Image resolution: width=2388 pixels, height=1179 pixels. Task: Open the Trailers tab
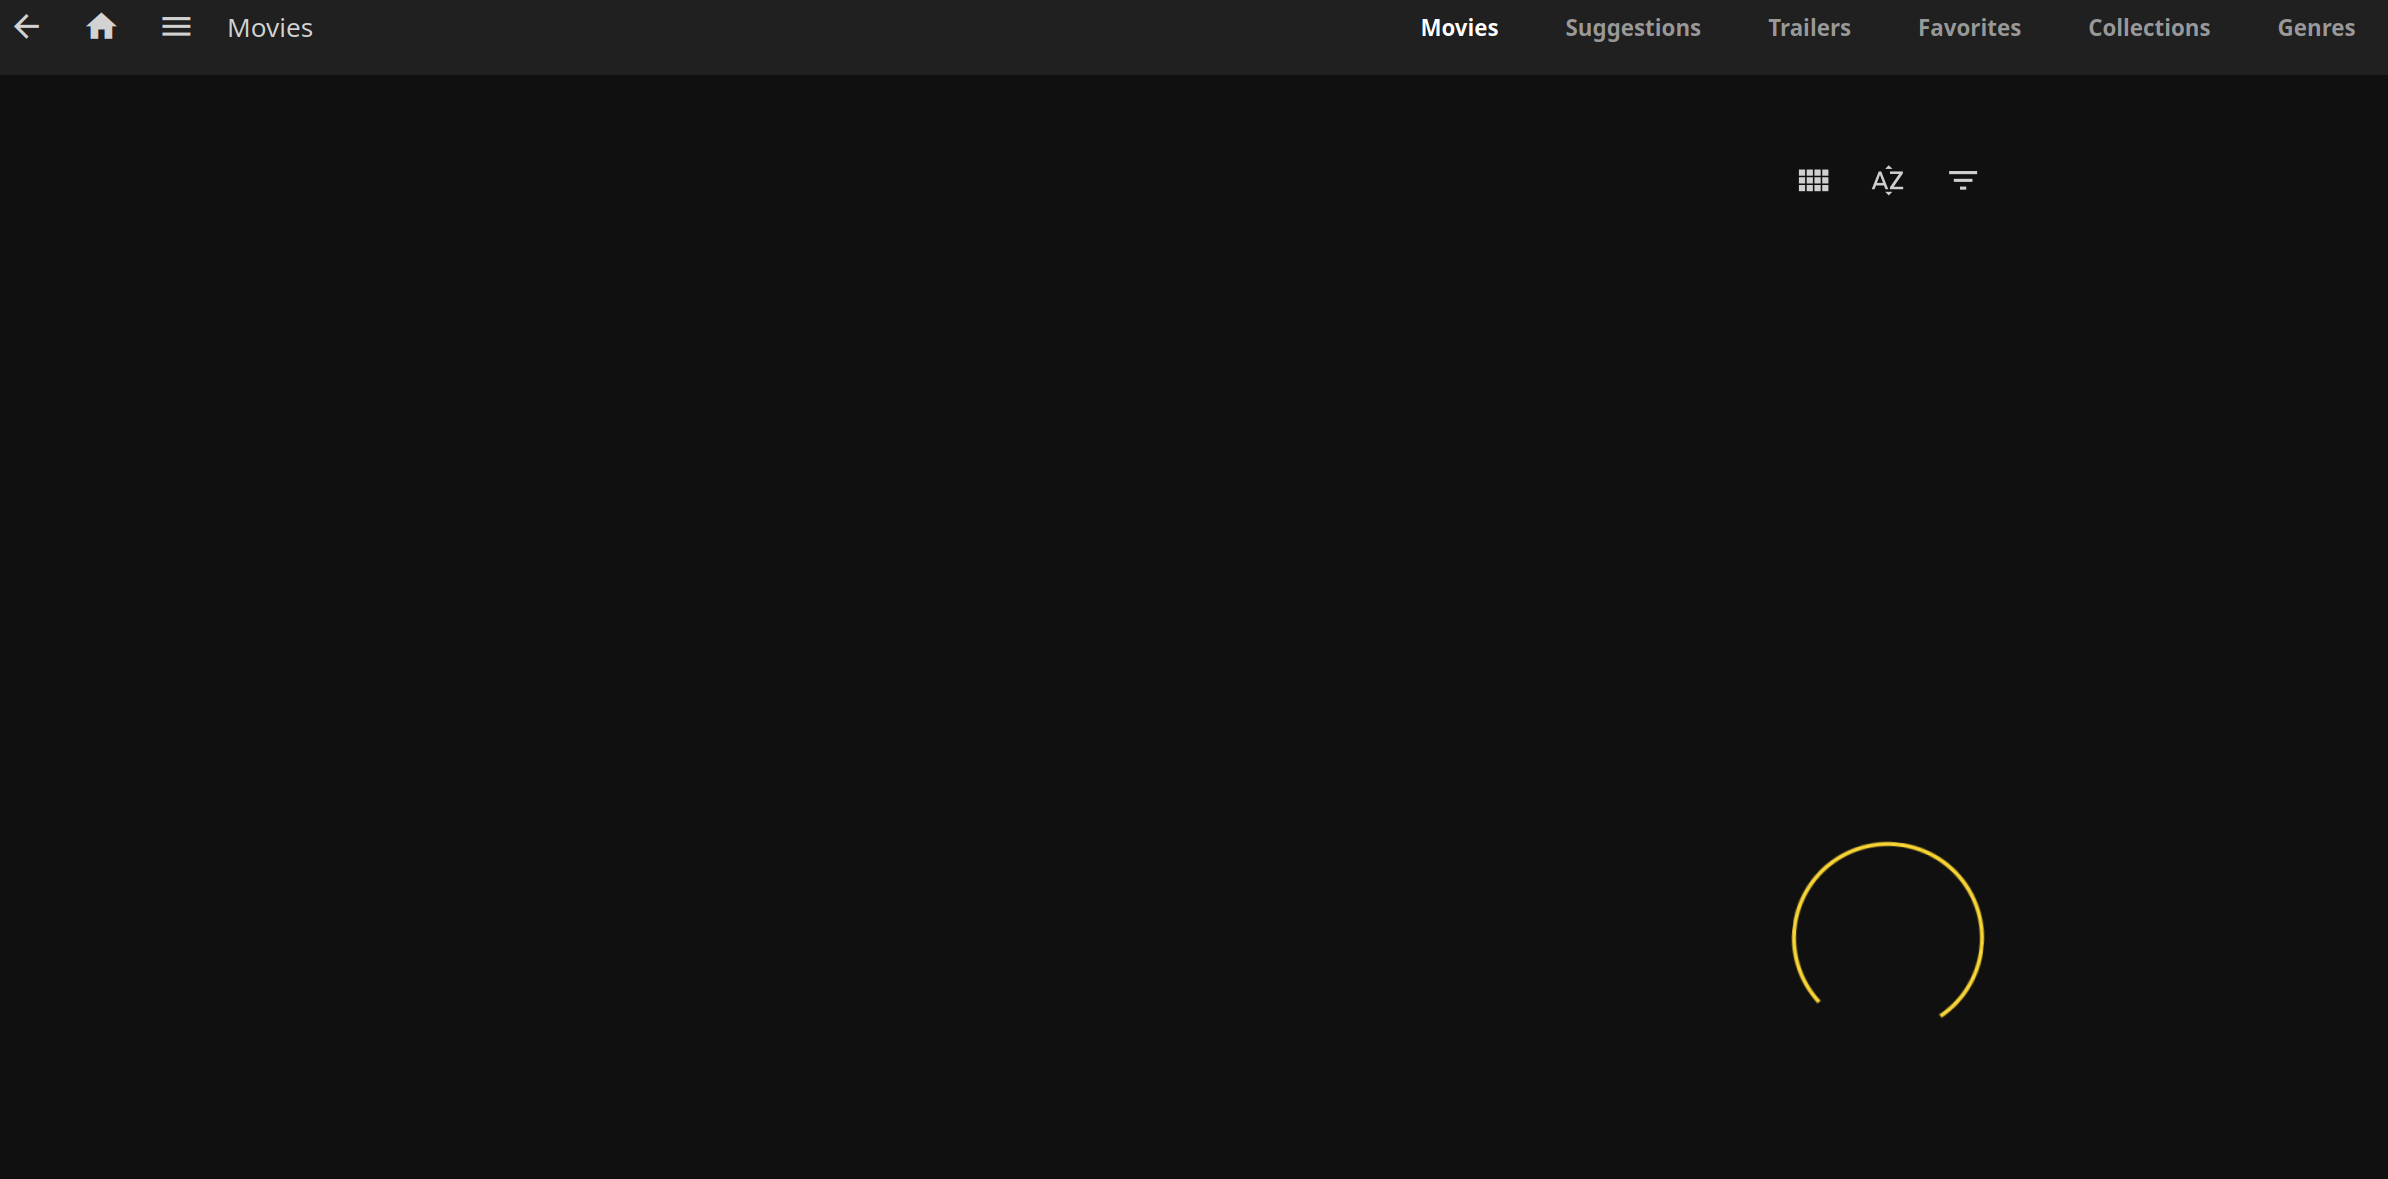pyautogui.click(x=1809, y=27)
